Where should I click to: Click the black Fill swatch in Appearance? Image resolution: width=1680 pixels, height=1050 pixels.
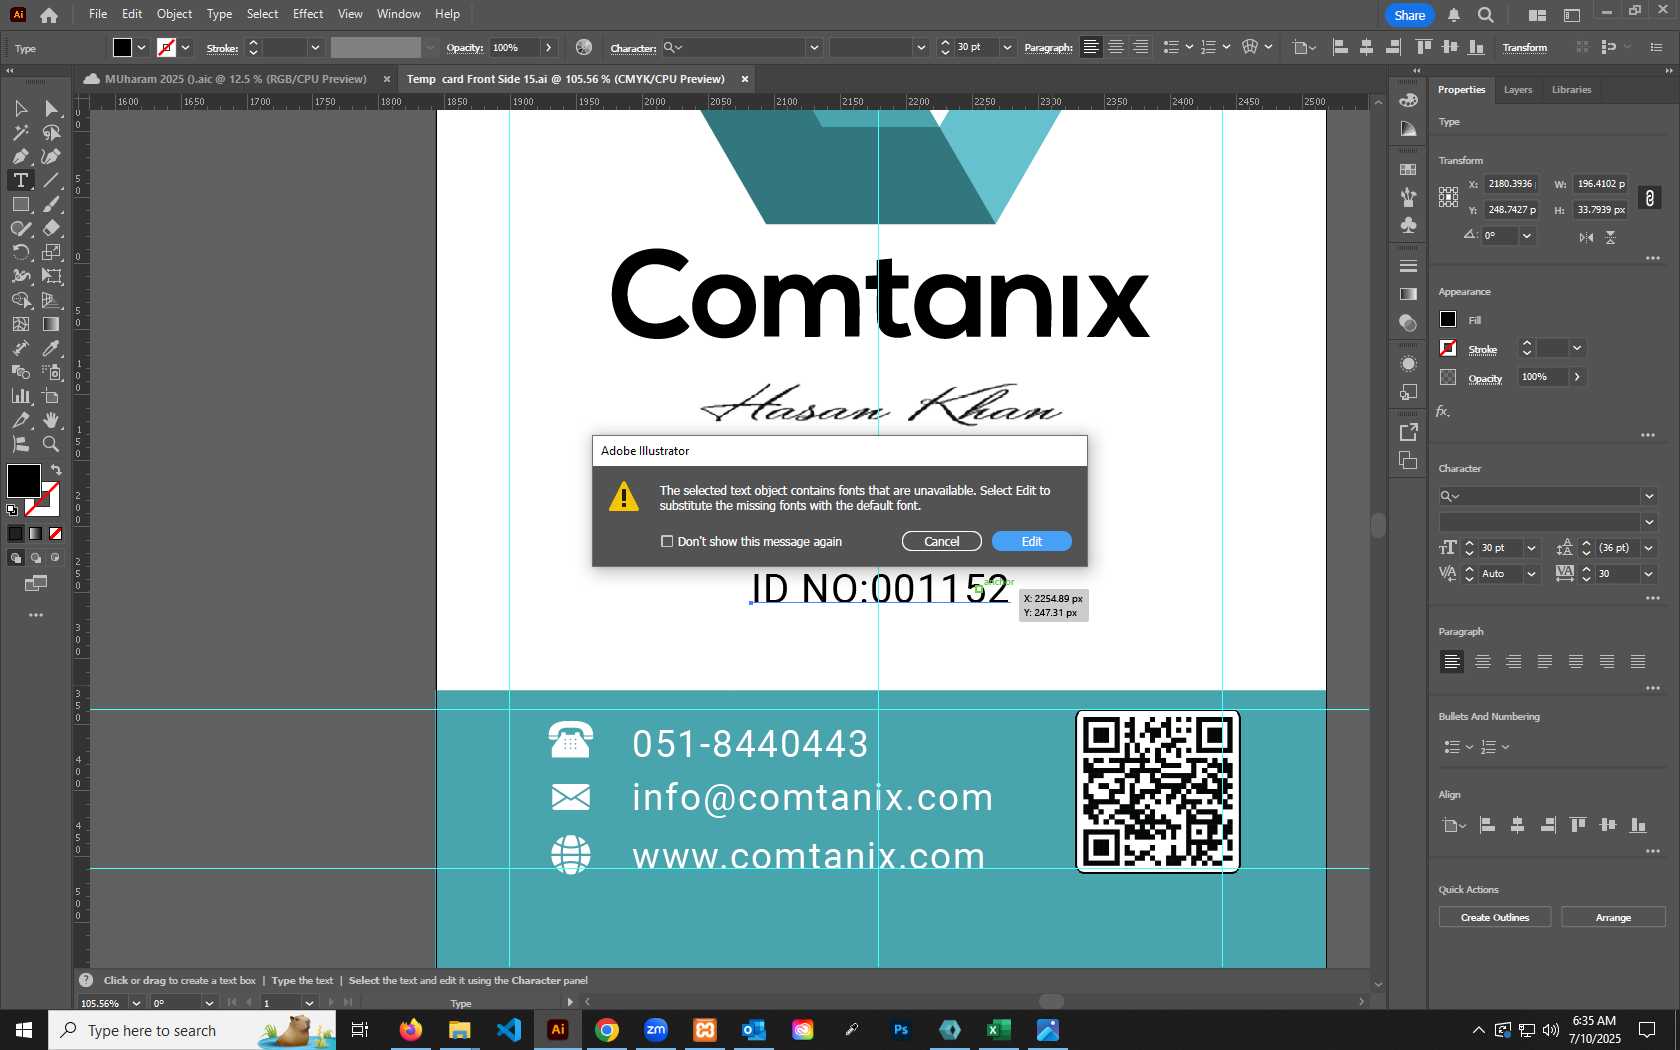pyautogui.click(x=1448, y=319)
